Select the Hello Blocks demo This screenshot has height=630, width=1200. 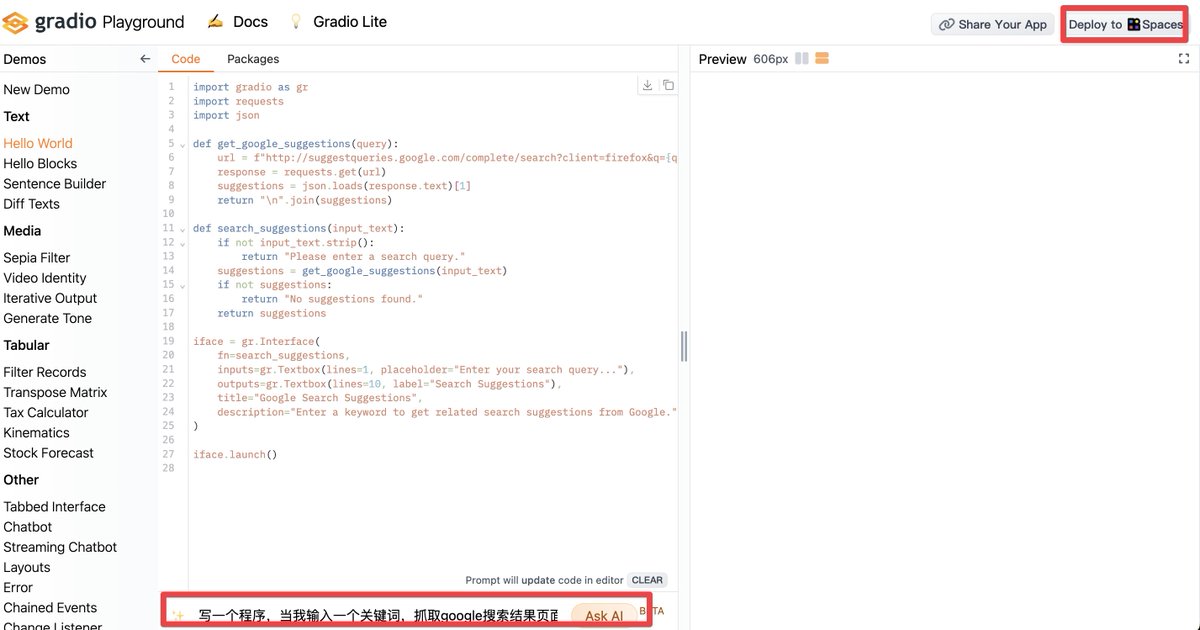point(40,163)
